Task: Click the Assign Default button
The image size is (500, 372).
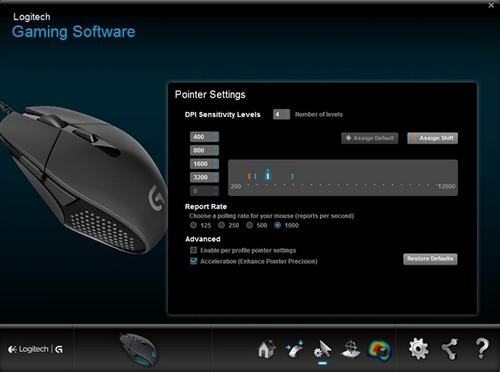Action: point(370,138)
